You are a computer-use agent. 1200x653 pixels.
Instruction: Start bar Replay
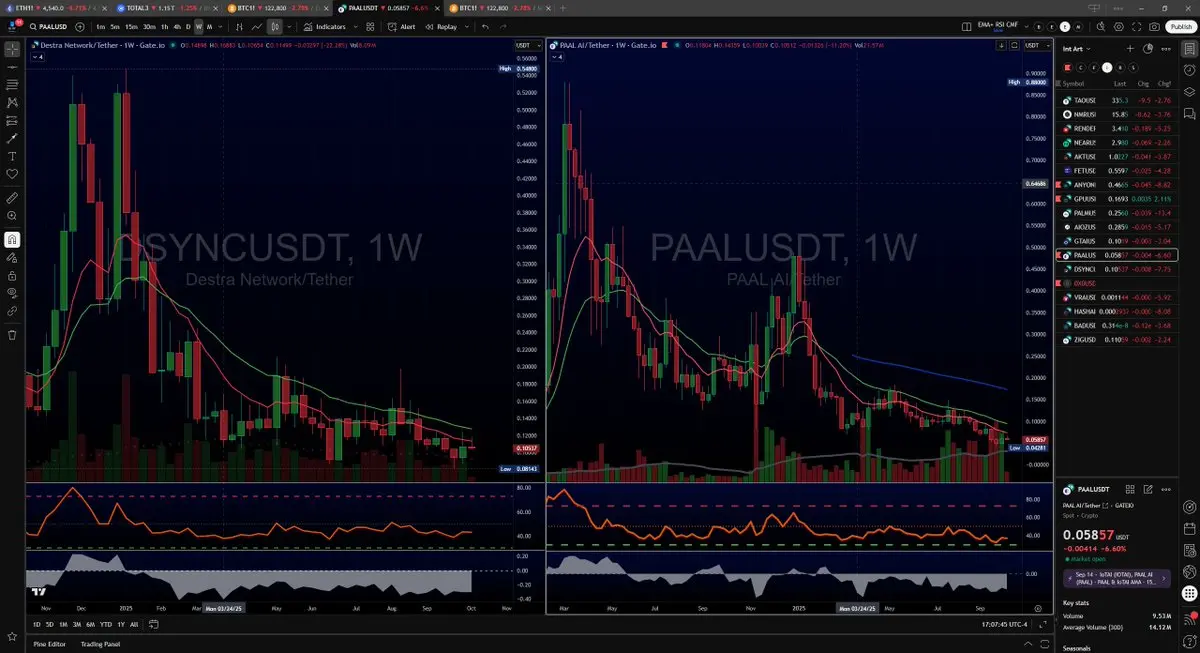click(441, 26)
